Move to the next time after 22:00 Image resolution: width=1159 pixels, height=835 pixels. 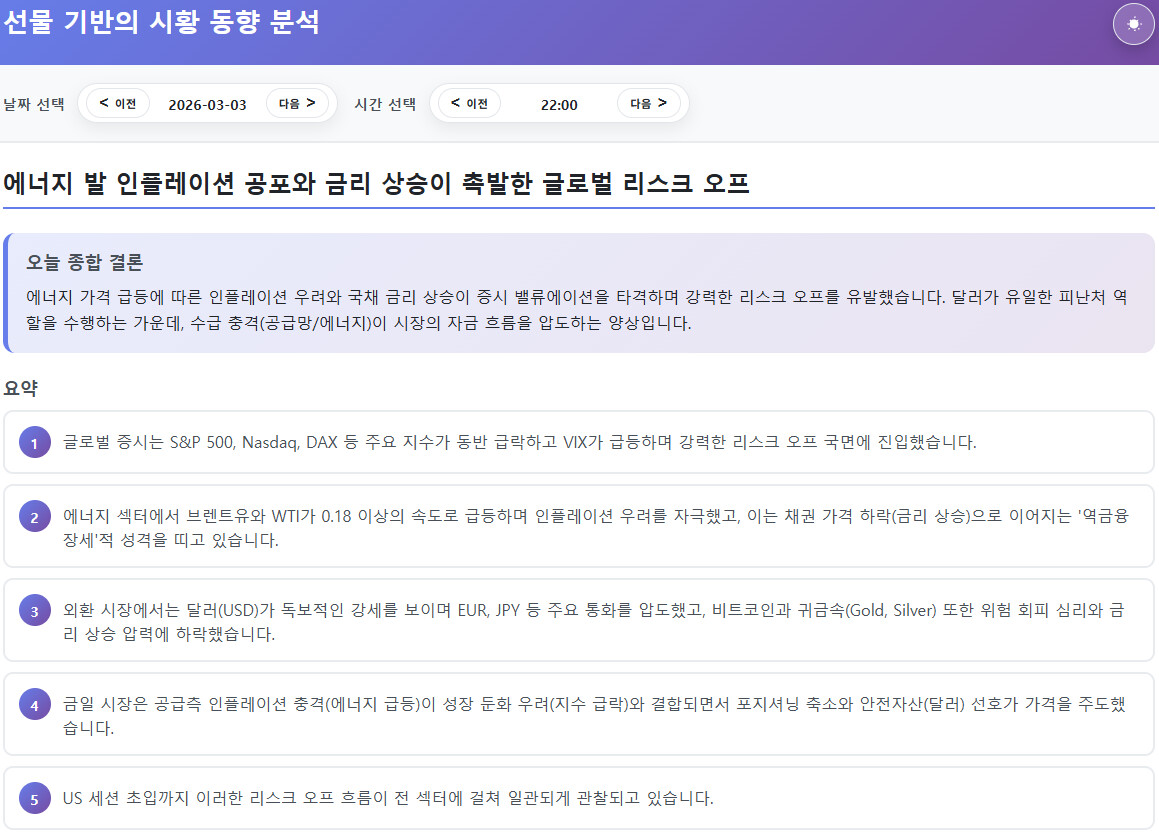click(648, 103)
